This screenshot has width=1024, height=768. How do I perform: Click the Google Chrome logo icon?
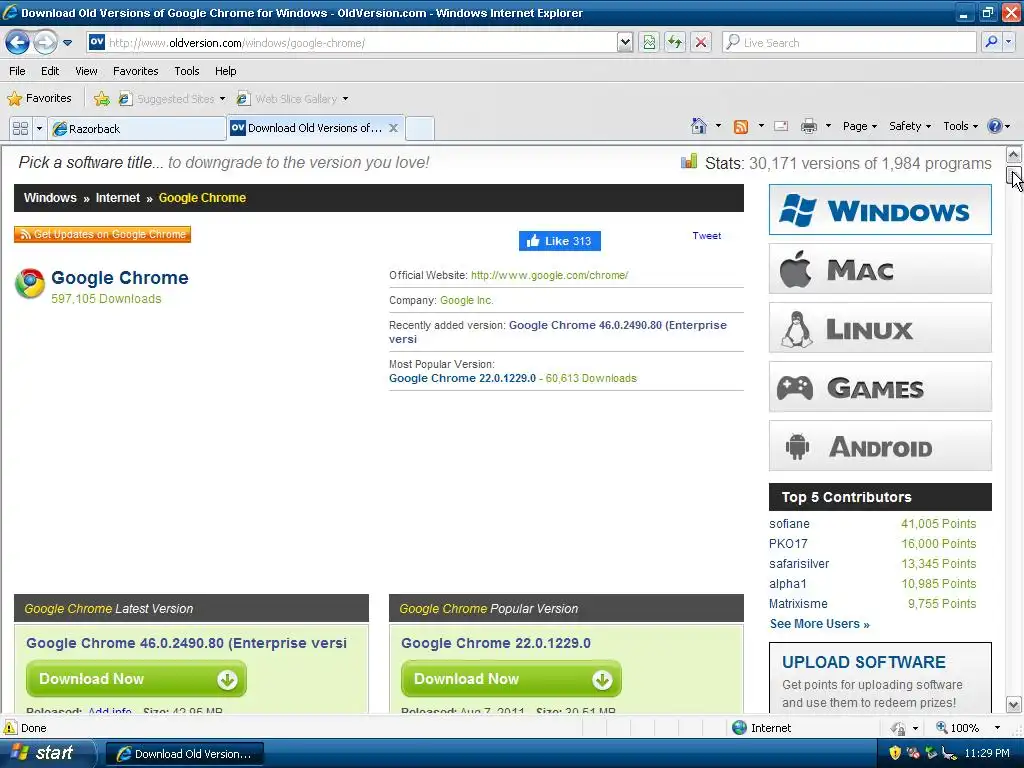pos(30,283)
